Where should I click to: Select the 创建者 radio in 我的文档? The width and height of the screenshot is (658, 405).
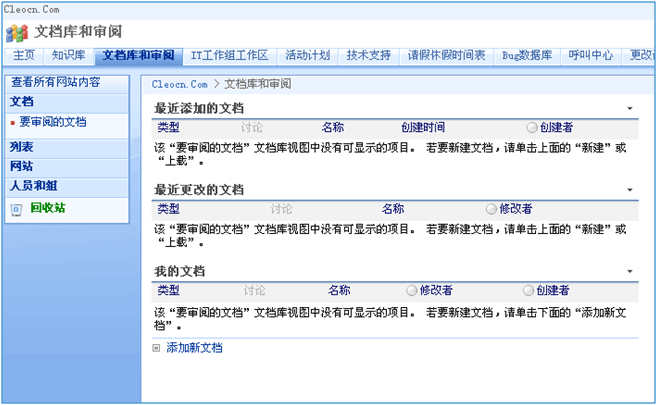point(528,290)
